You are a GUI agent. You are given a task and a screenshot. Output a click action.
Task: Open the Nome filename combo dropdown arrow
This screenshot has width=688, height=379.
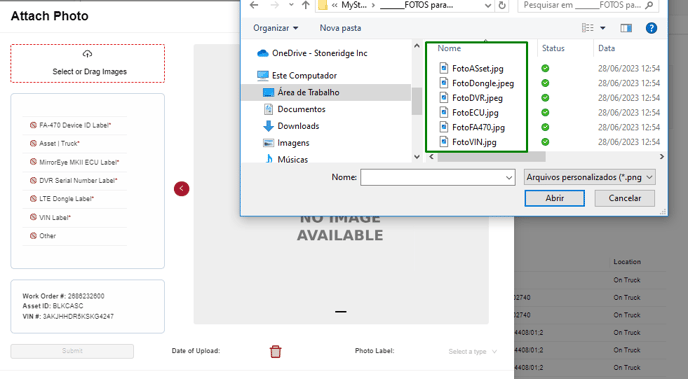(x=509, y=178)
